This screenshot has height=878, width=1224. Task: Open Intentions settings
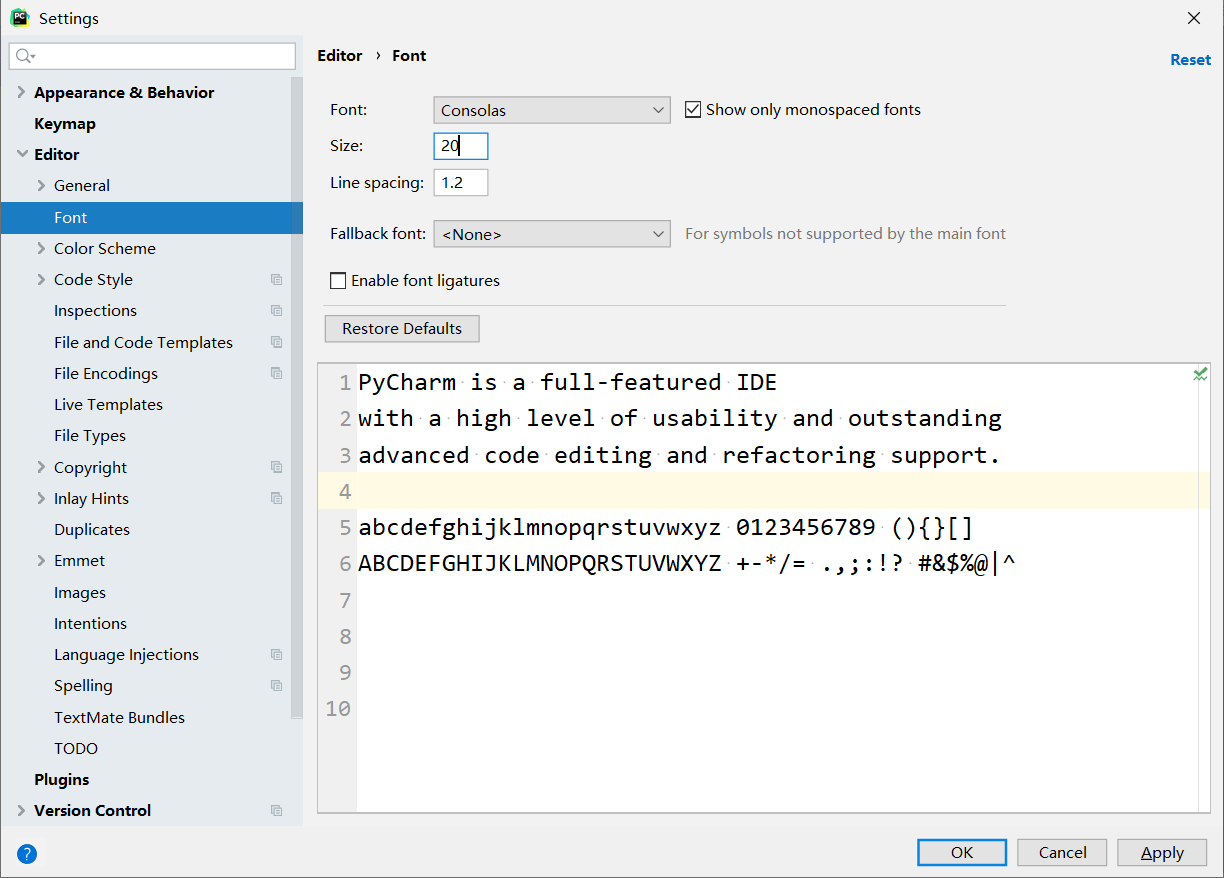point(90,624)
